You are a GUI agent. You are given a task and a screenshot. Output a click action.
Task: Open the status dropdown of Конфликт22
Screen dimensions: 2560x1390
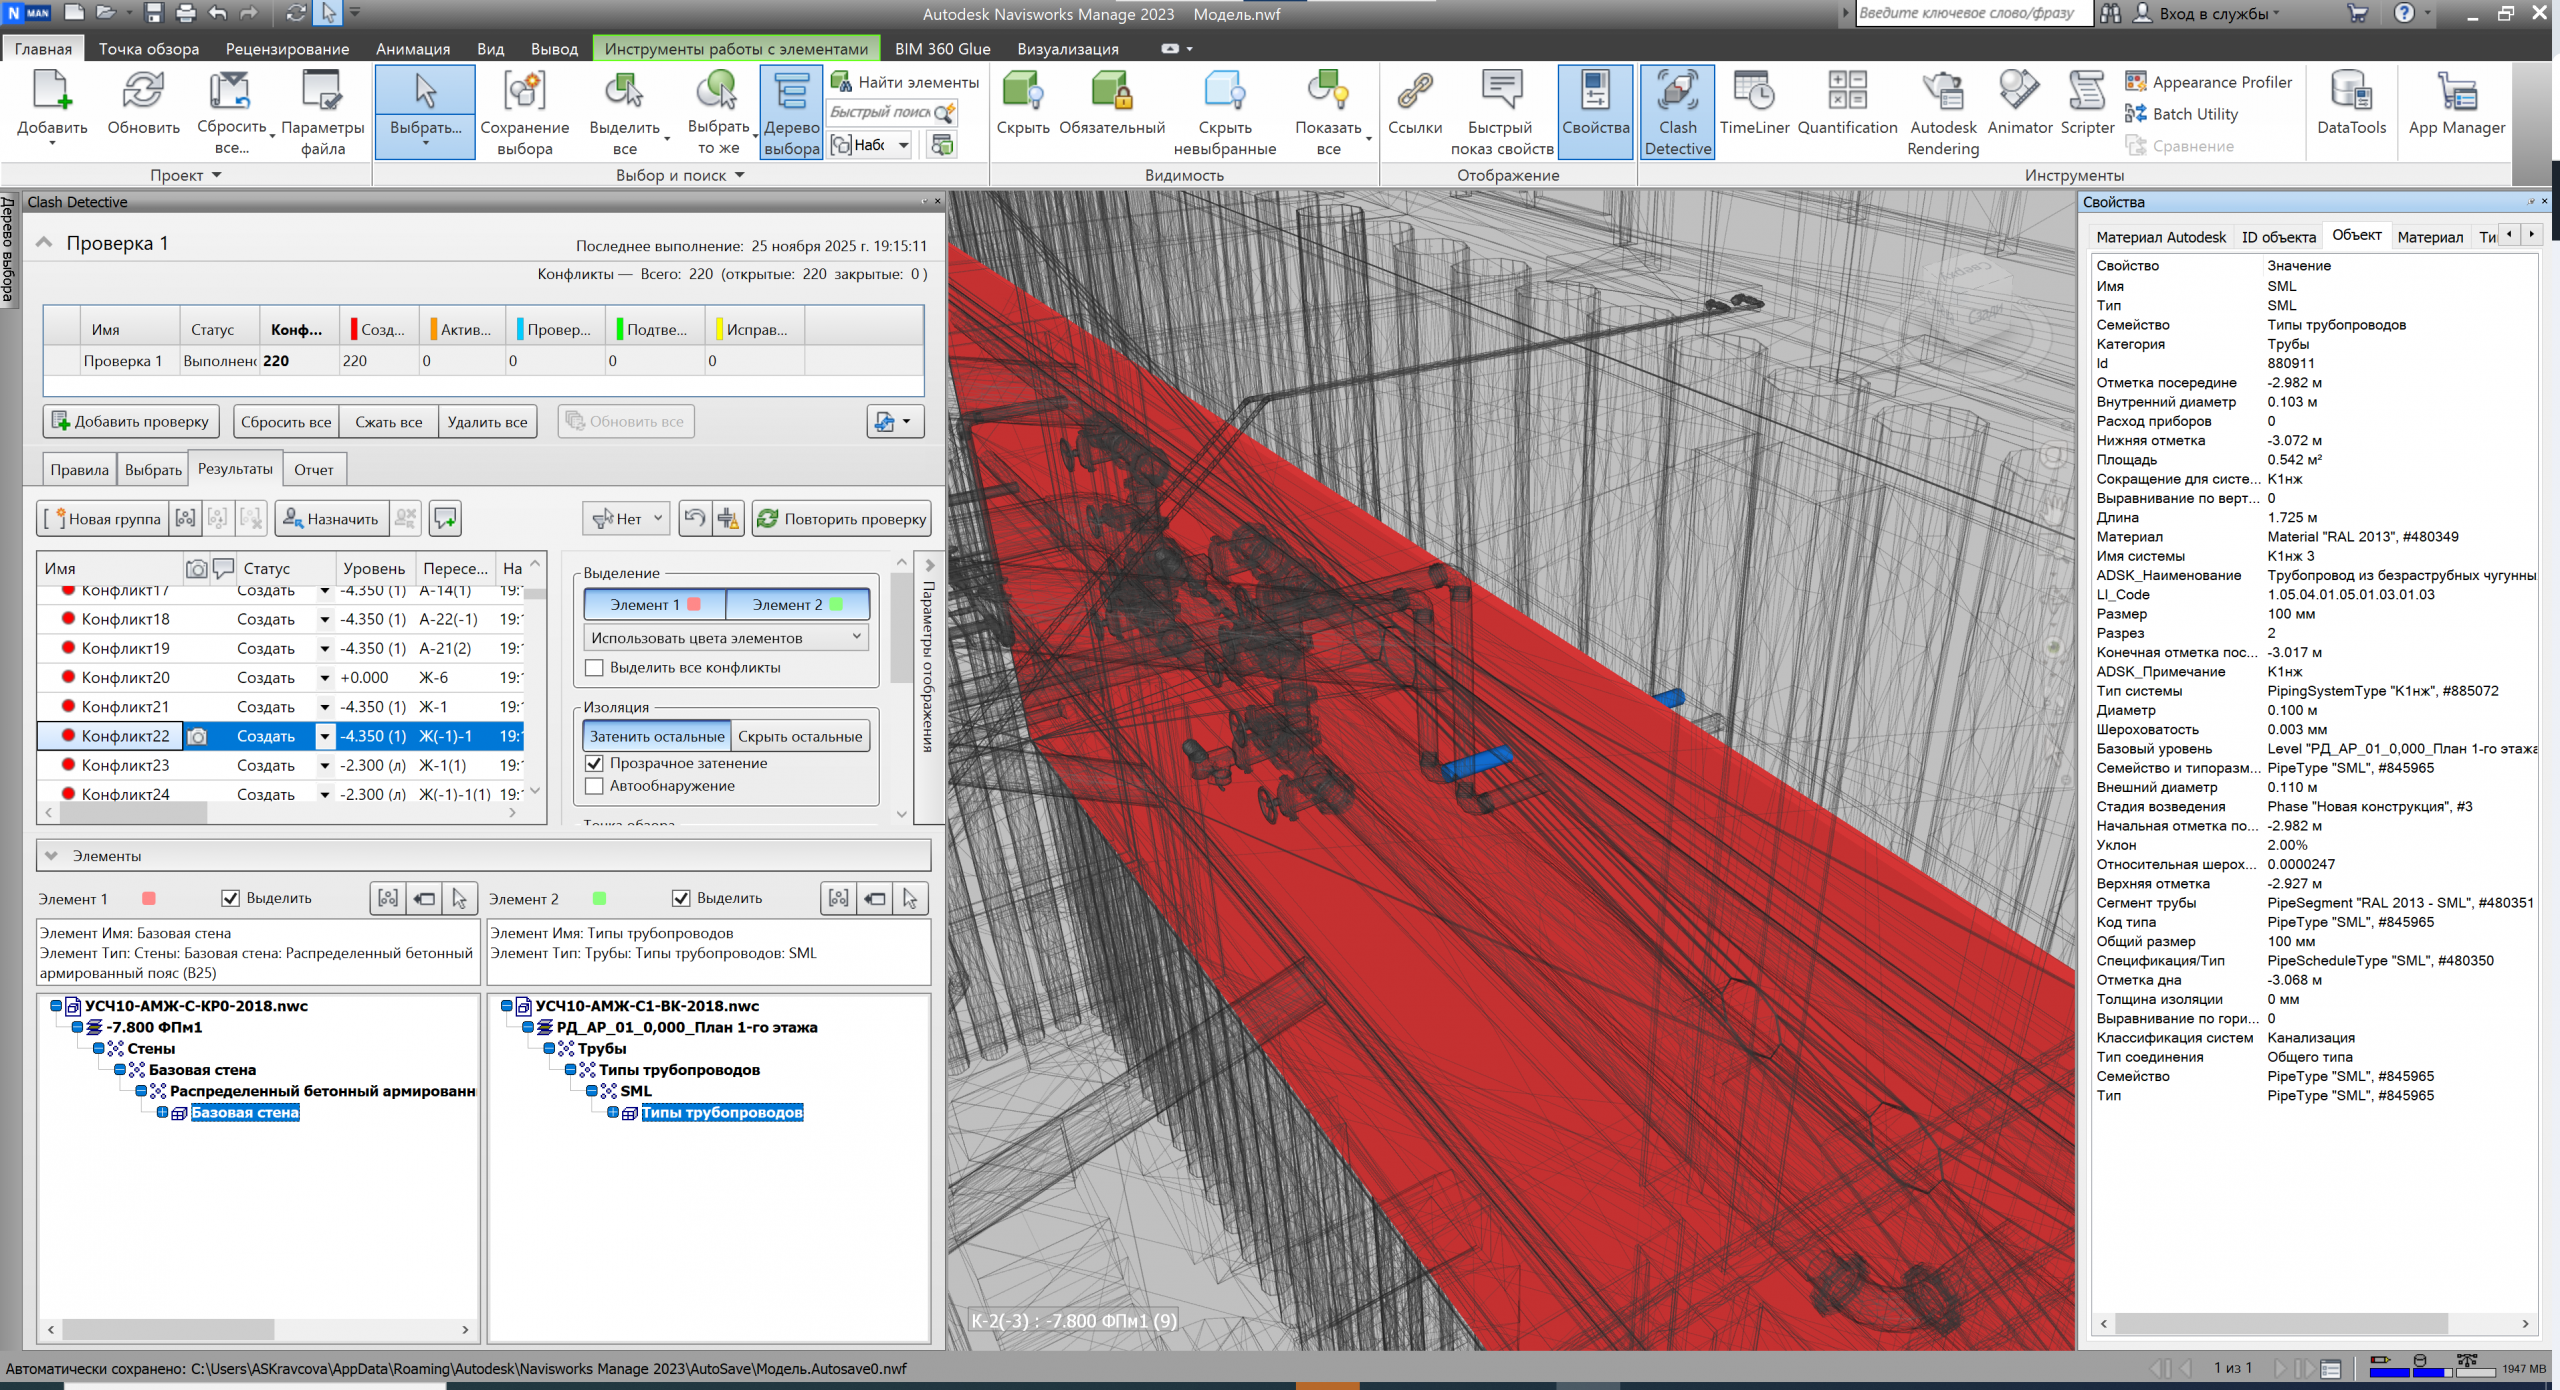325,735
